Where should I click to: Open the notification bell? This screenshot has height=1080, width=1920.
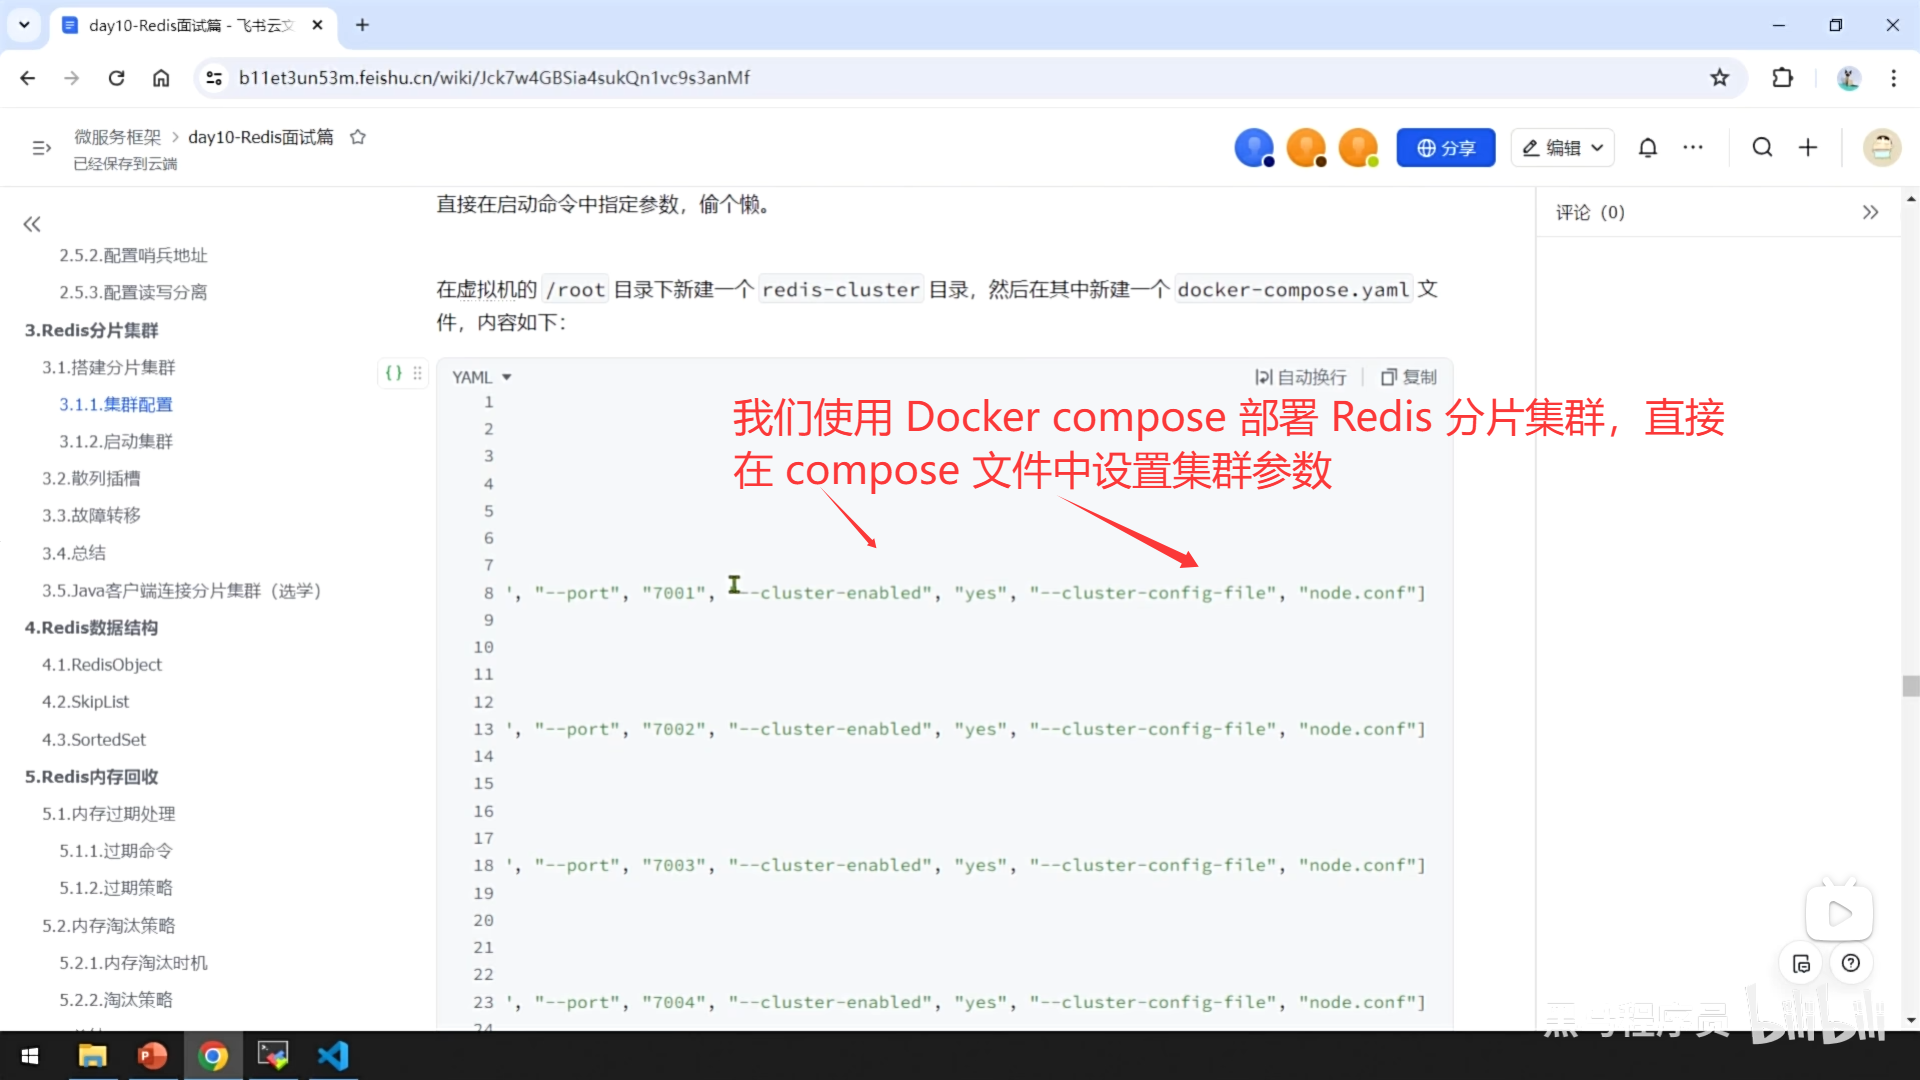(x=1647, y=148)
